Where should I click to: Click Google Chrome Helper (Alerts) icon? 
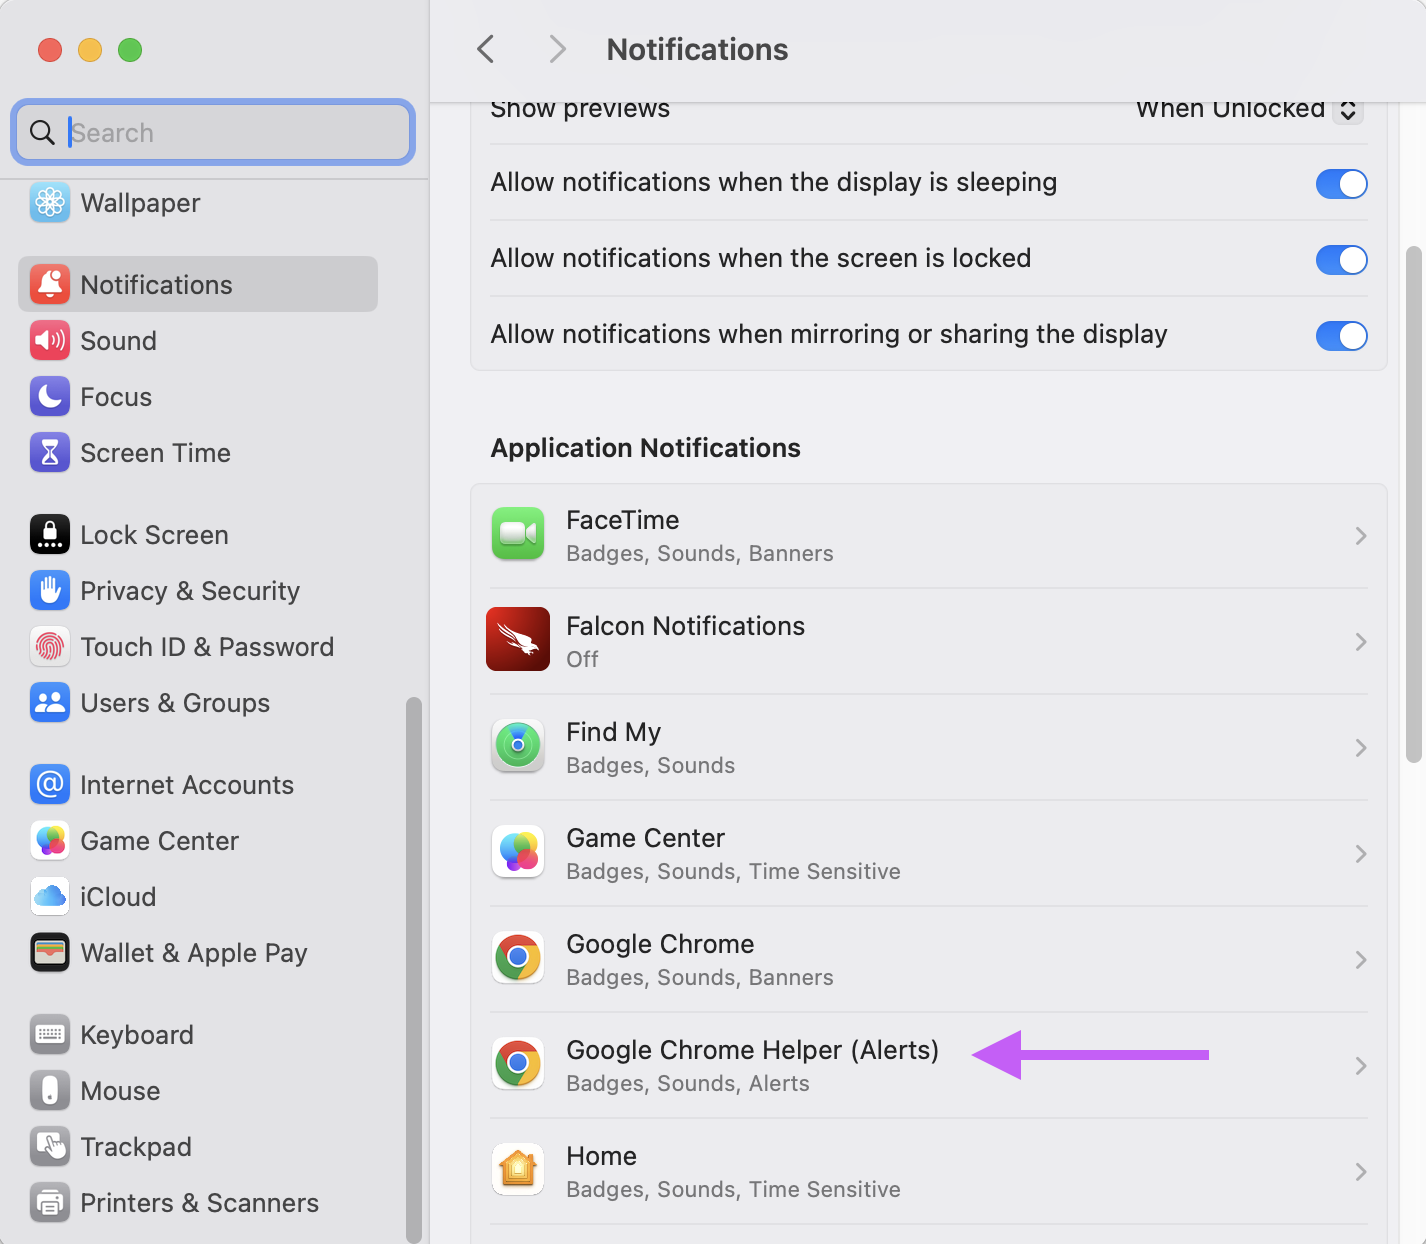[518, 1064]
